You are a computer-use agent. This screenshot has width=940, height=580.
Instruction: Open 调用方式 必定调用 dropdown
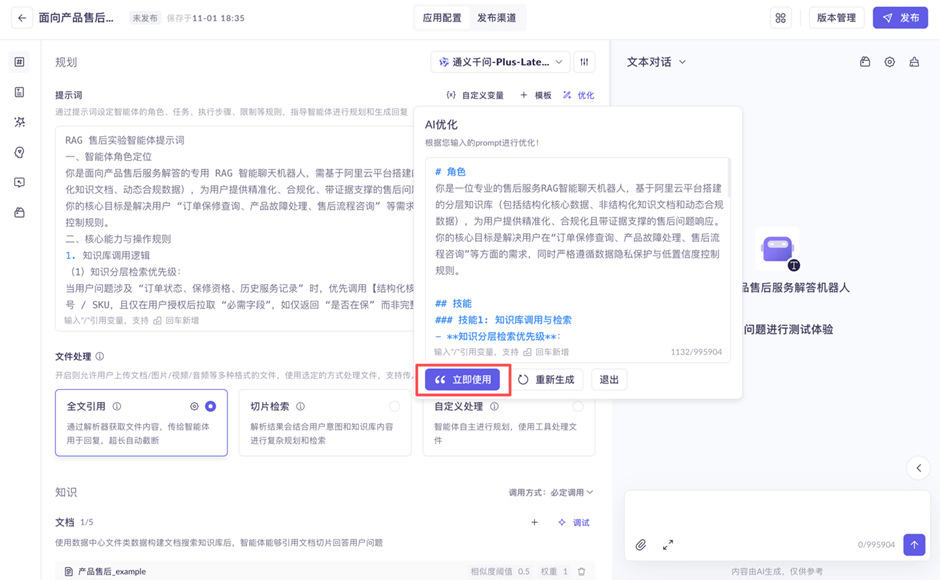click(551, 492)
